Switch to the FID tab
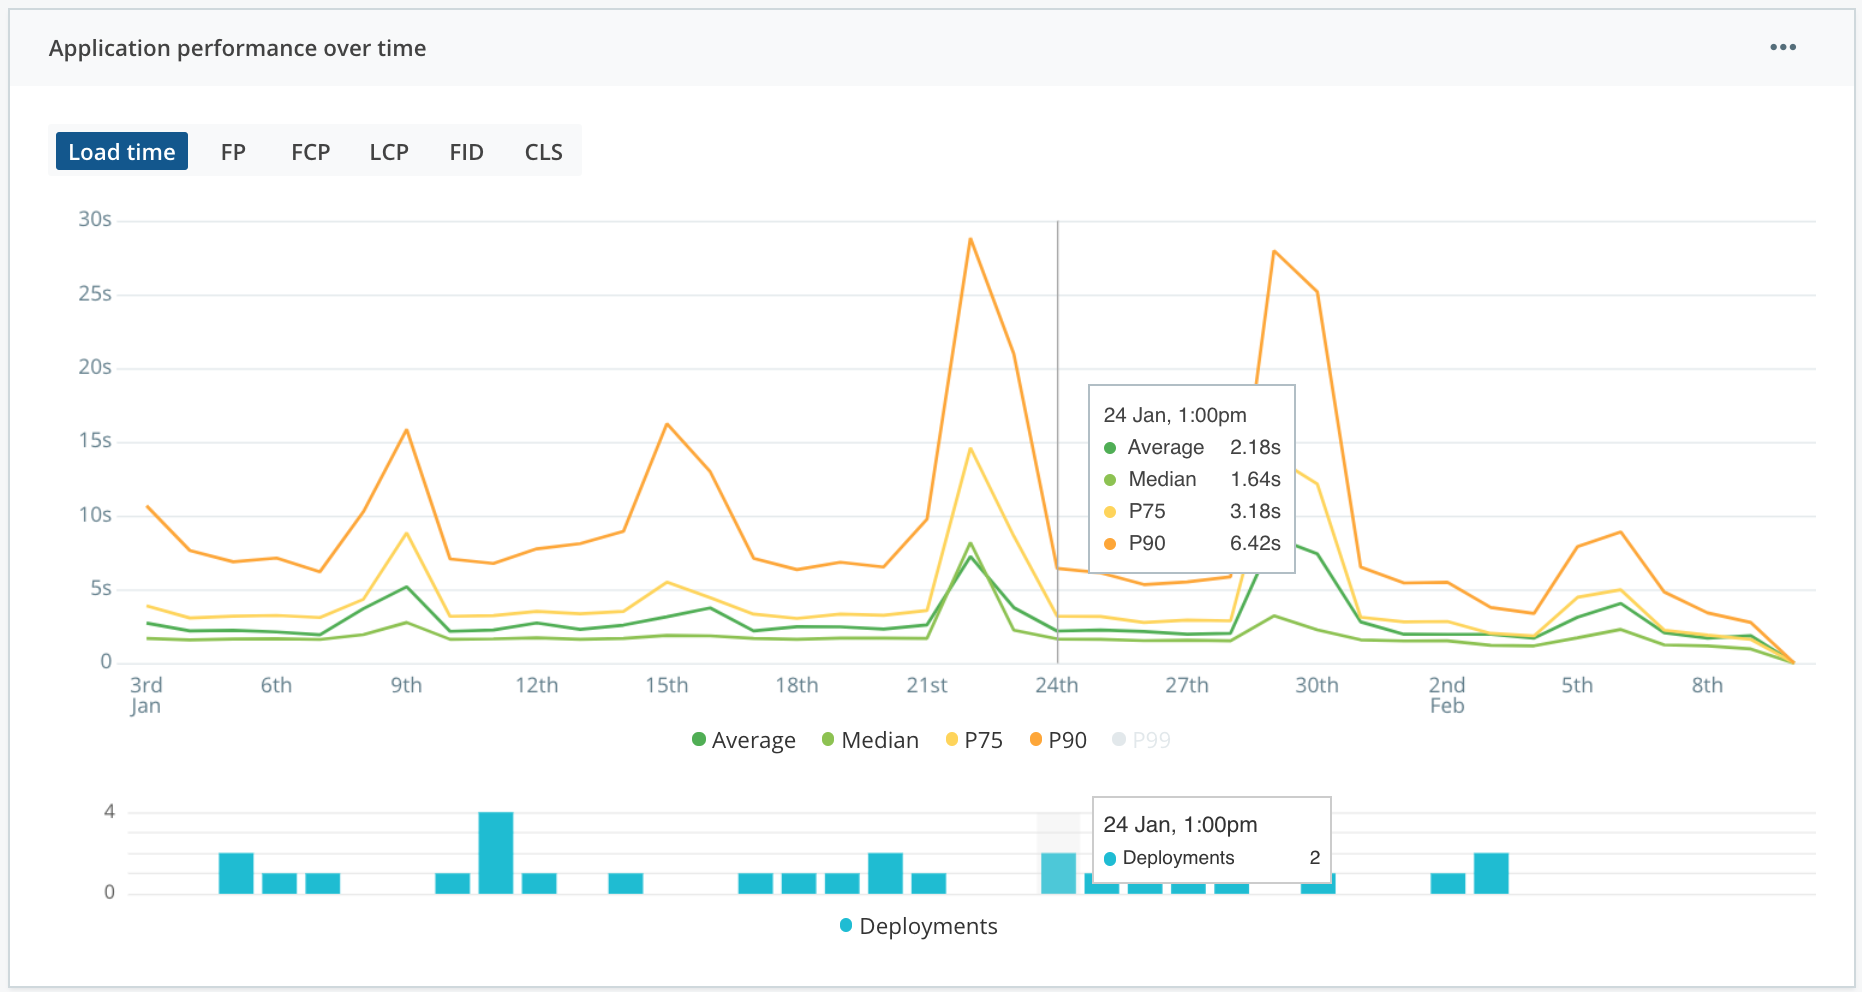 click(x=465, y=151)
